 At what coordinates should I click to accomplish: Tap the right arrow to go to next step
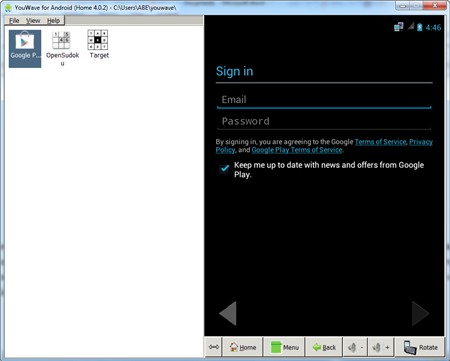click(x=420, y=313)
